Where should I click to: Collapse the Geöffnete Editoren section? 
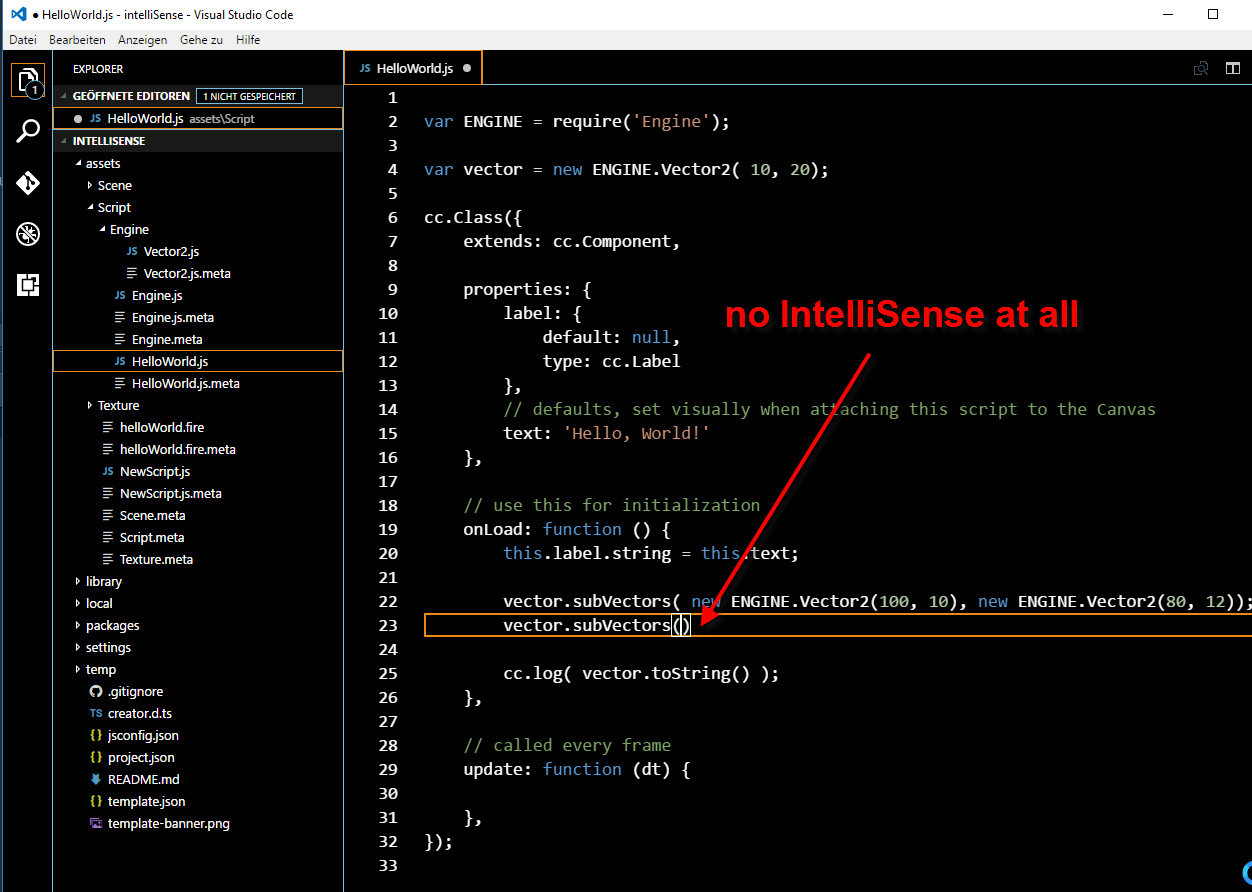tap(130, 96)
